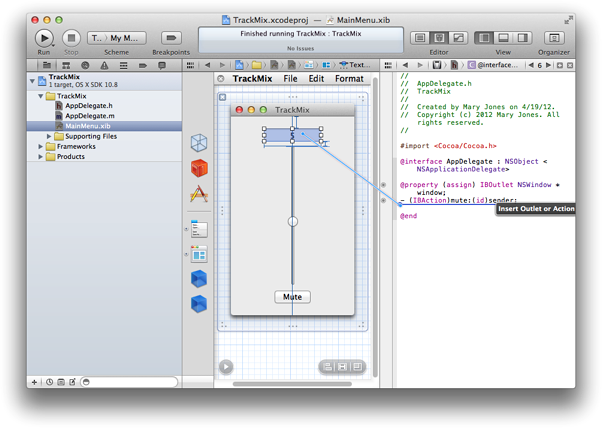Image resolution: width=602 pixels, height=428 pixels.
Task: Add a new file with plus button
Action: coord(34,382)
